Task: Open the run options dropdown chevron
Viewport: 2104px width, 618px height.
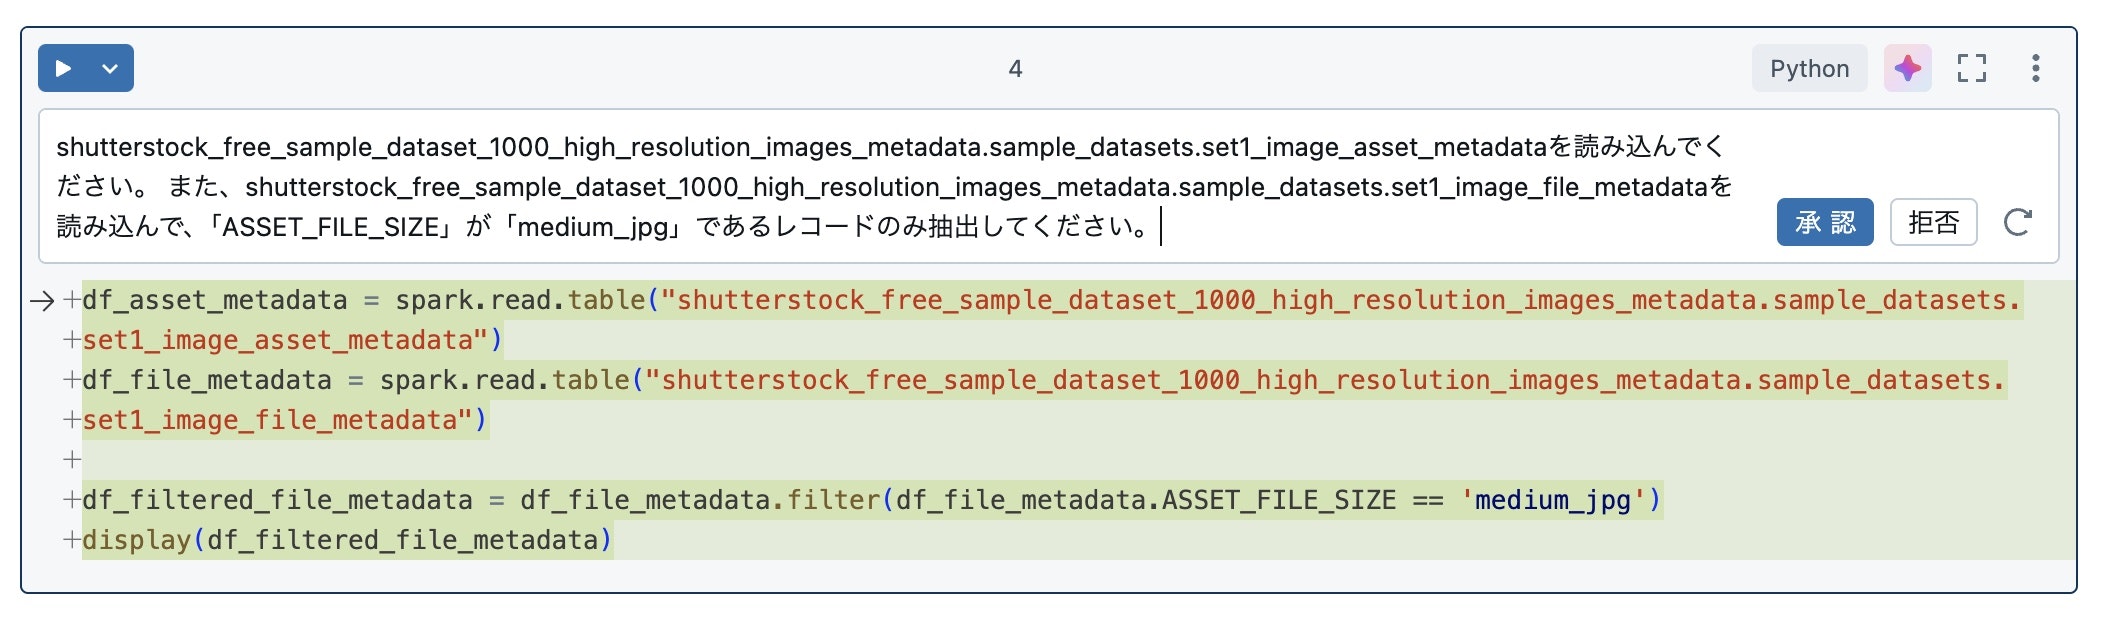Action: point(110,69)
